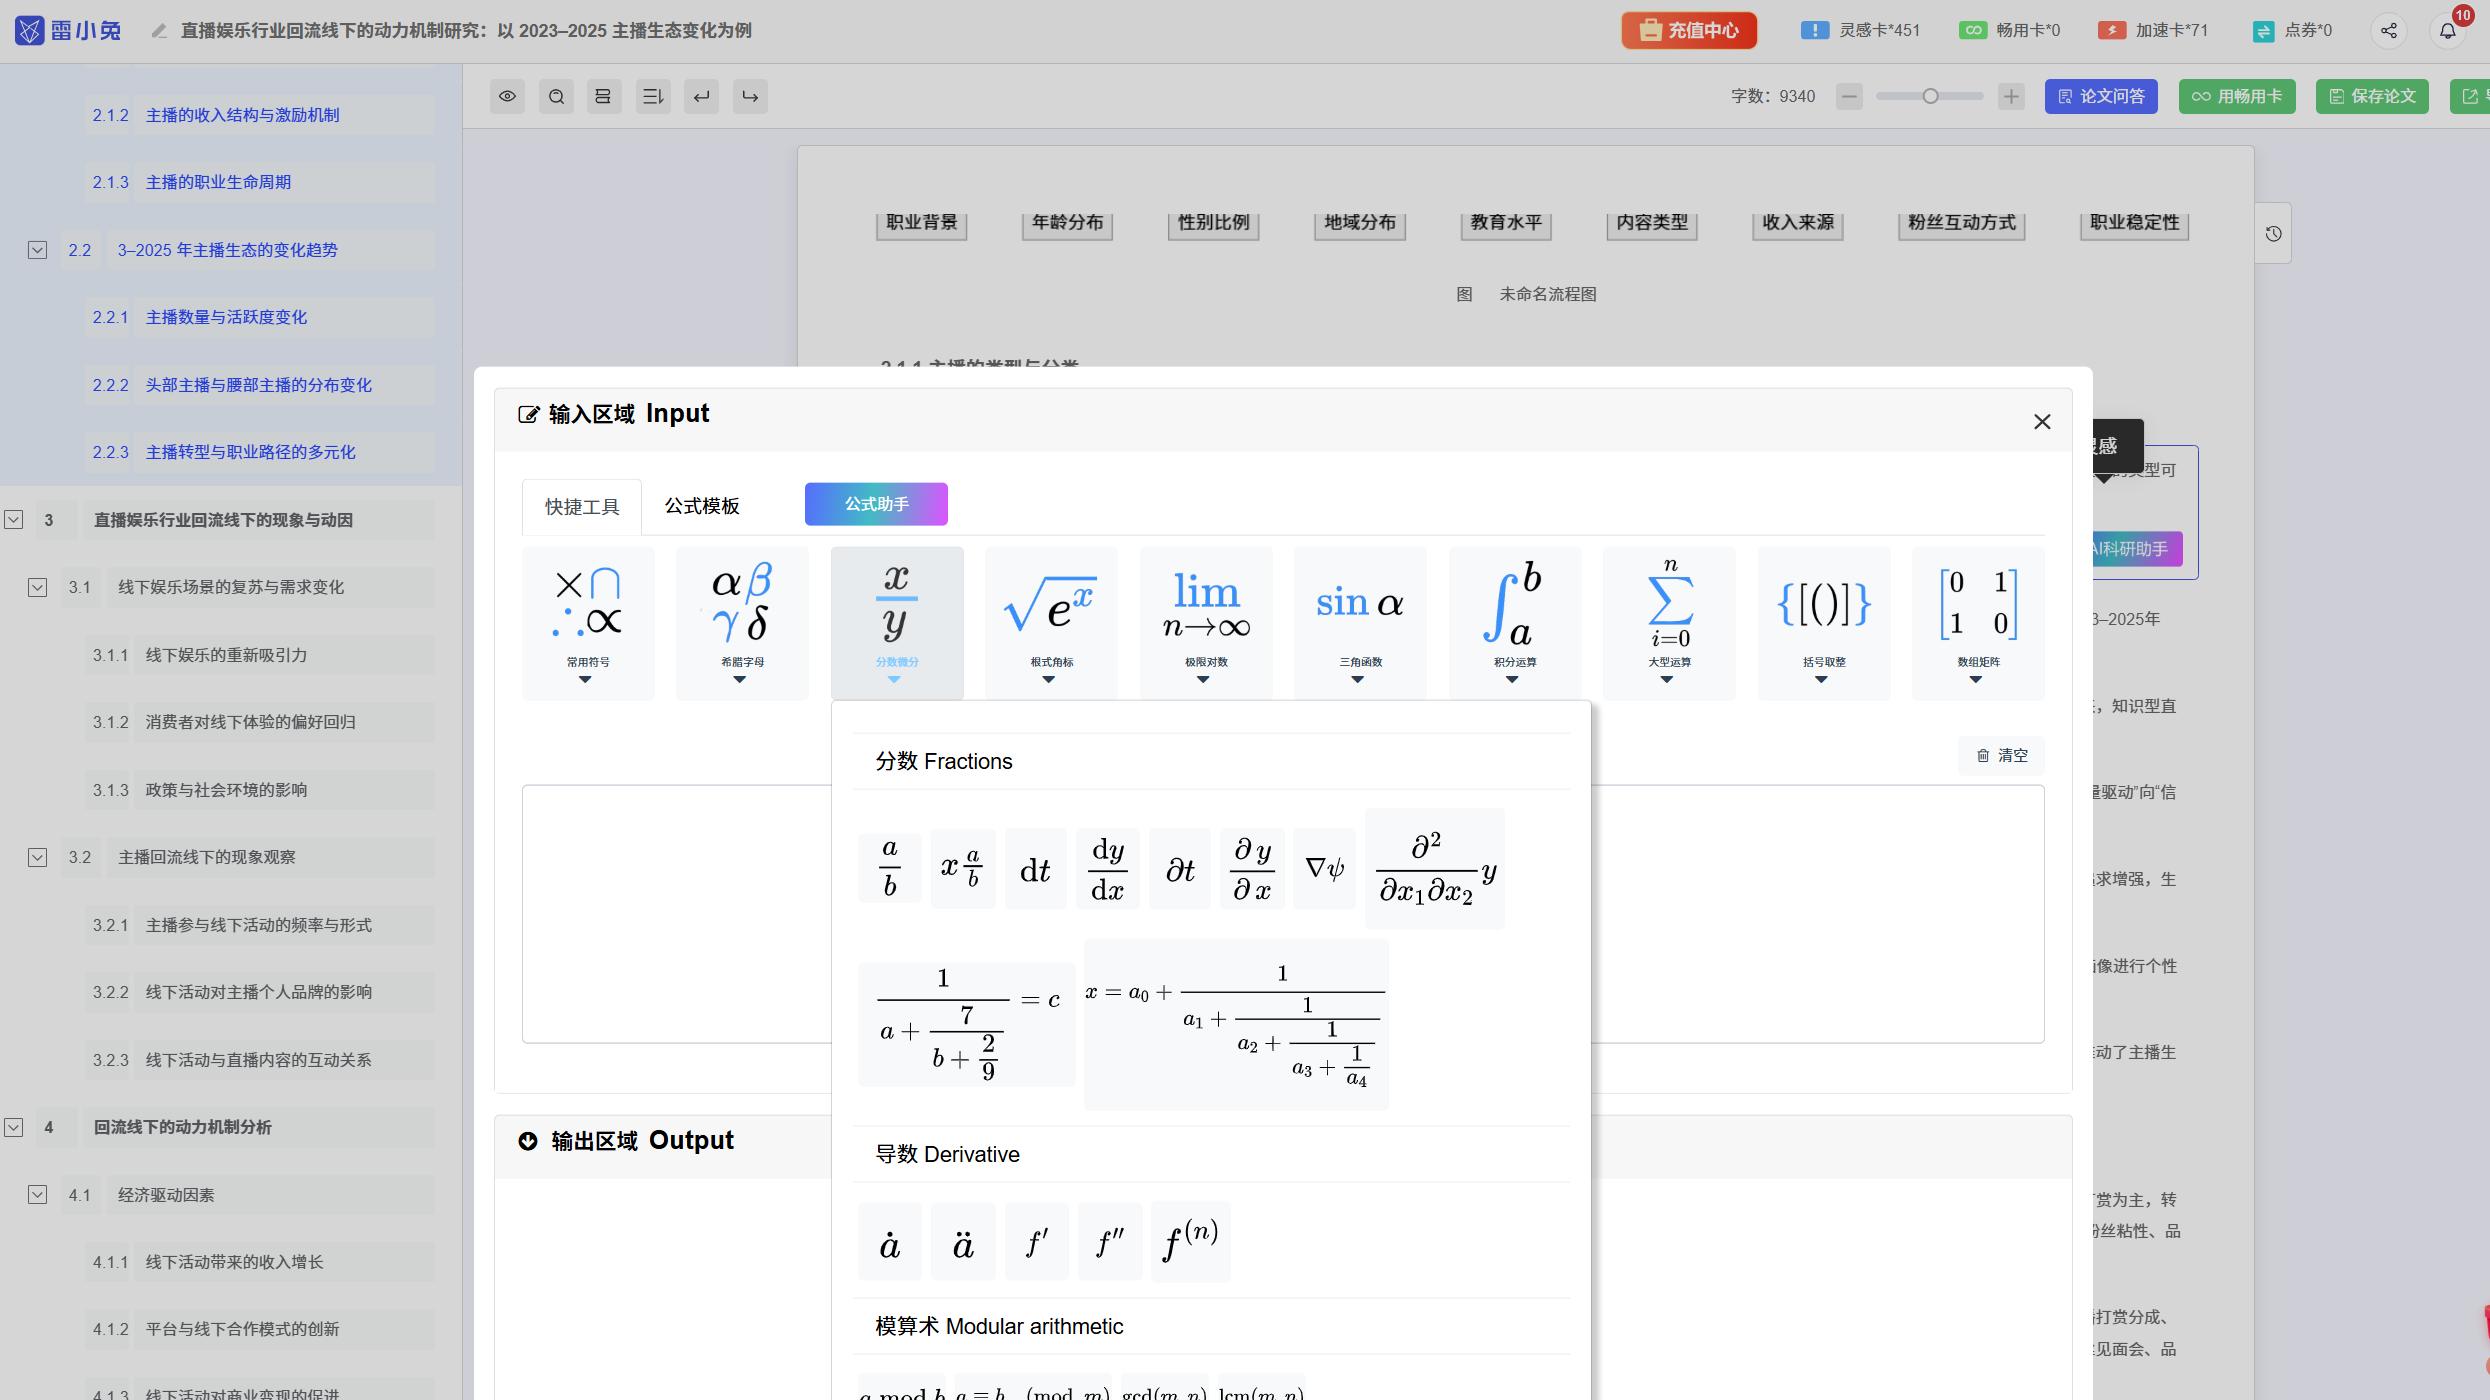Click the 保存论文 save button
2490x1400 pixels.
coord(2371,96)
